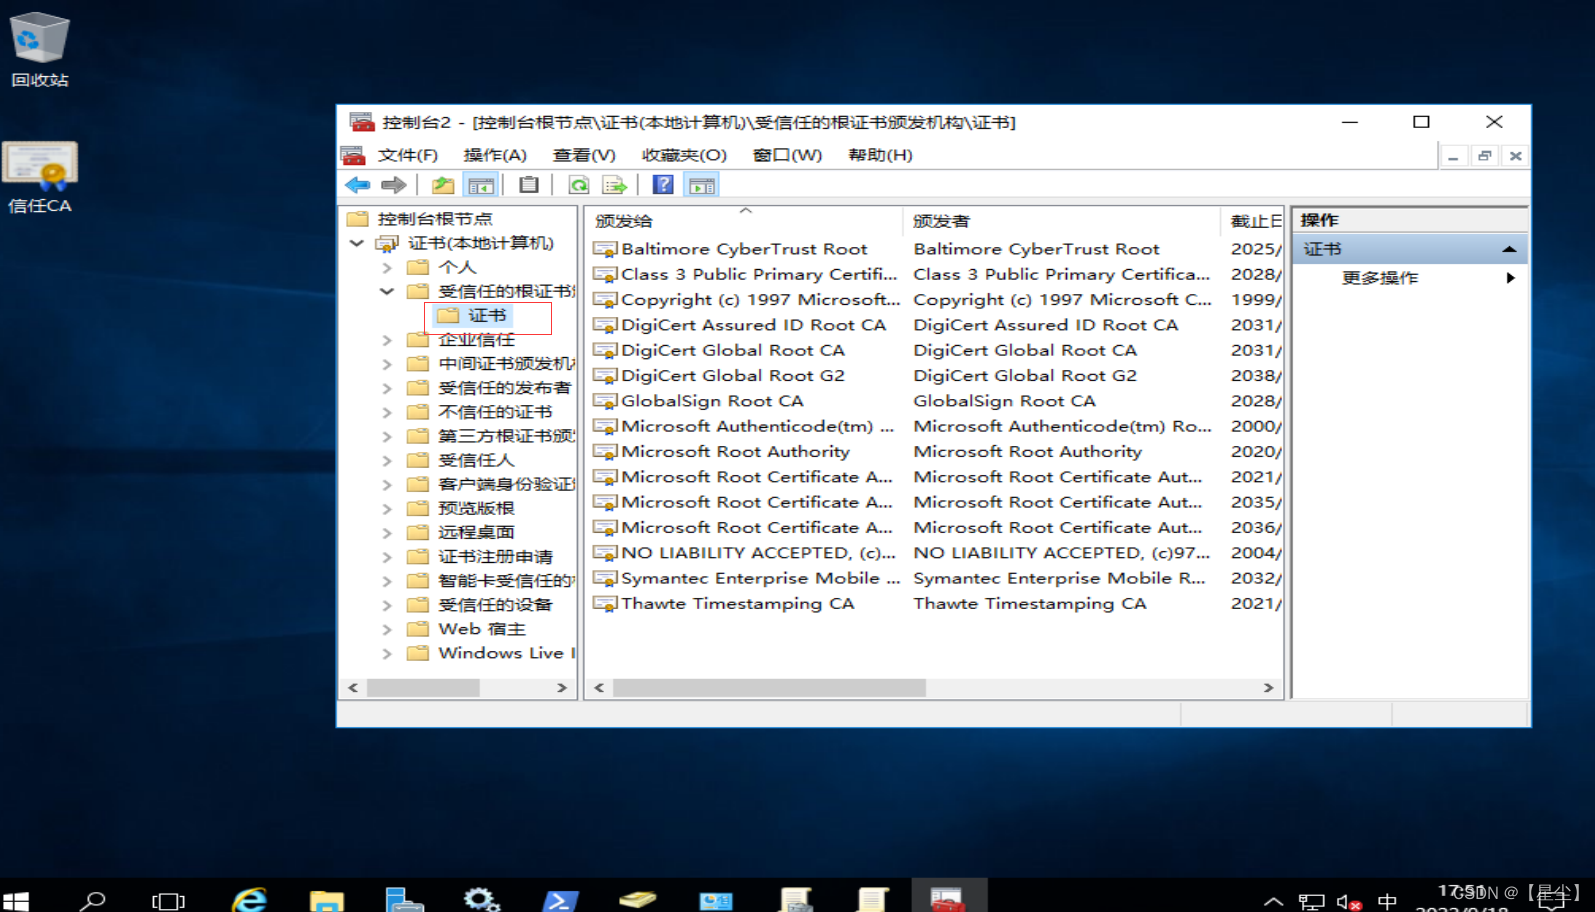Open Task View on taskbar
The height and width of the screenshot is (912, 1595).
[x=168, y=900]
